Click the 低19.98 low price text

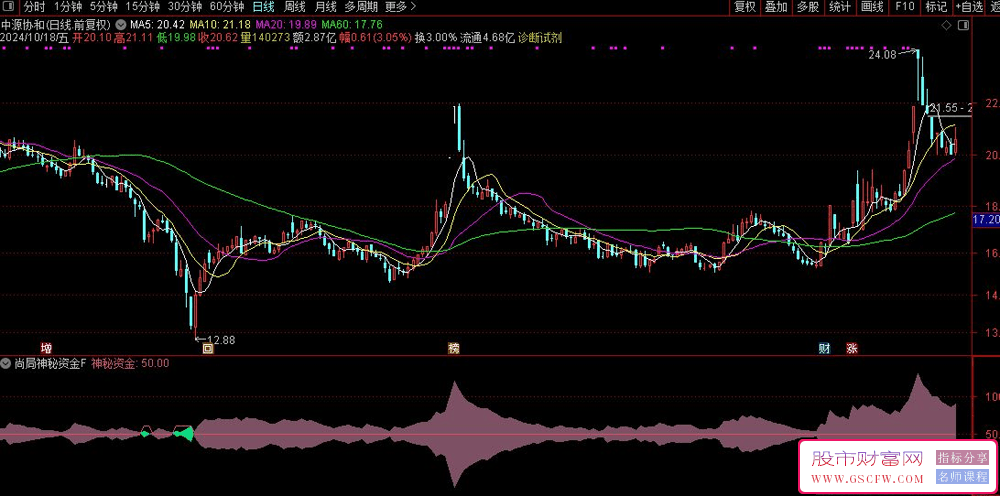click(177, 38)
